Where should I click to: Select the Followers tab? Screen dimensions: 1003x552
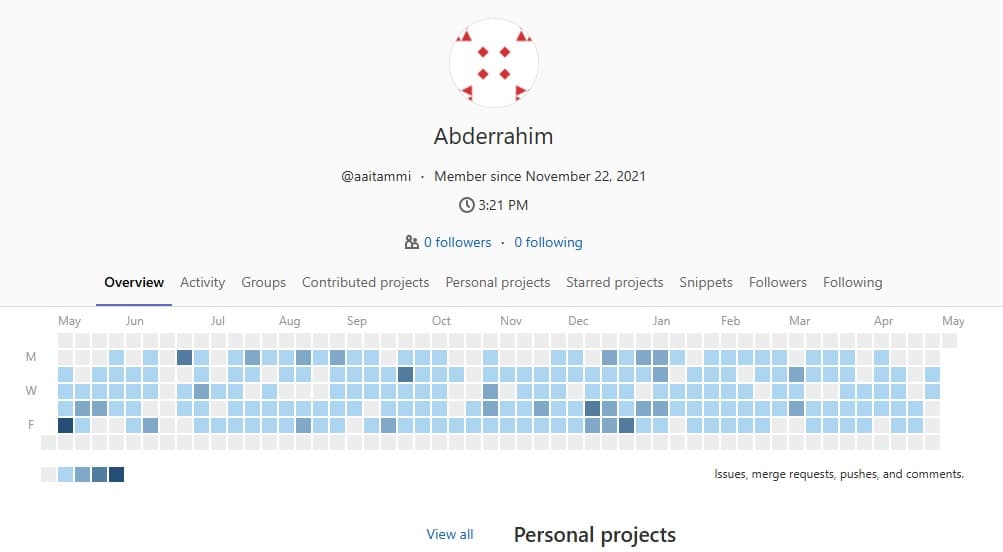coord(777,282)
